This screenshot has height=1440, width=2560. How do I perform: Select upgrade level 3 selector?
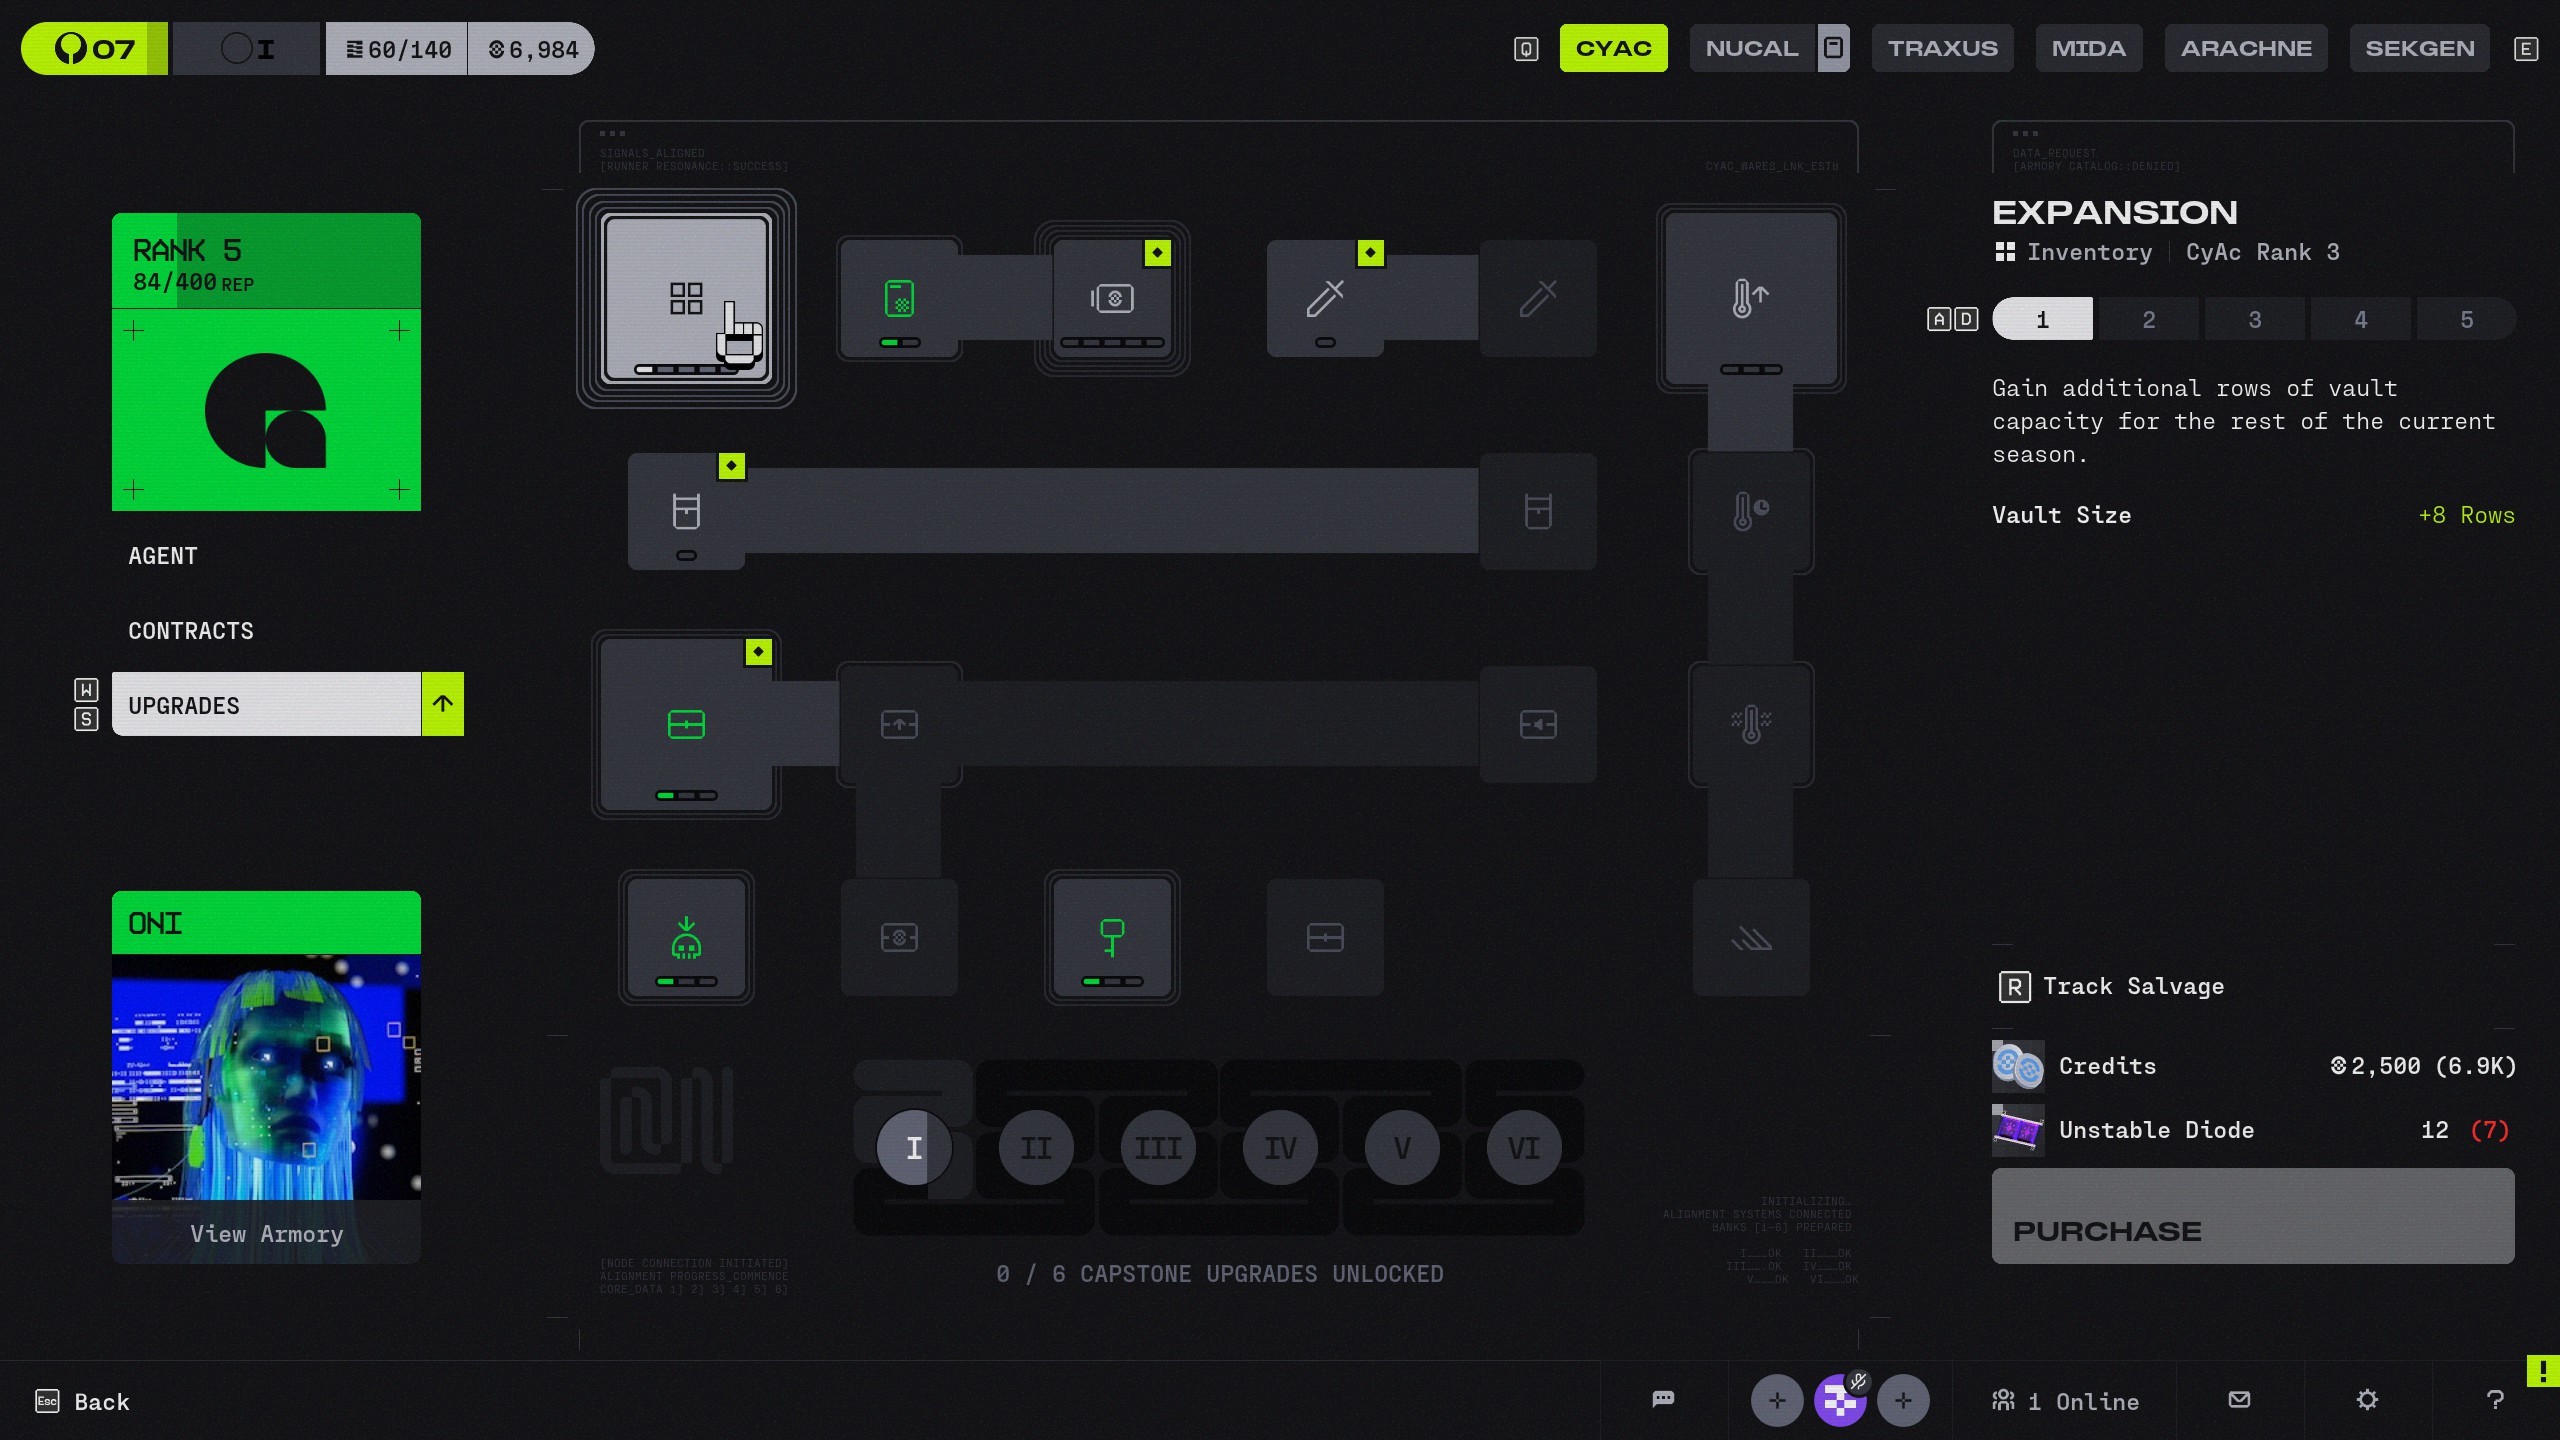(x=2254, y=320)
